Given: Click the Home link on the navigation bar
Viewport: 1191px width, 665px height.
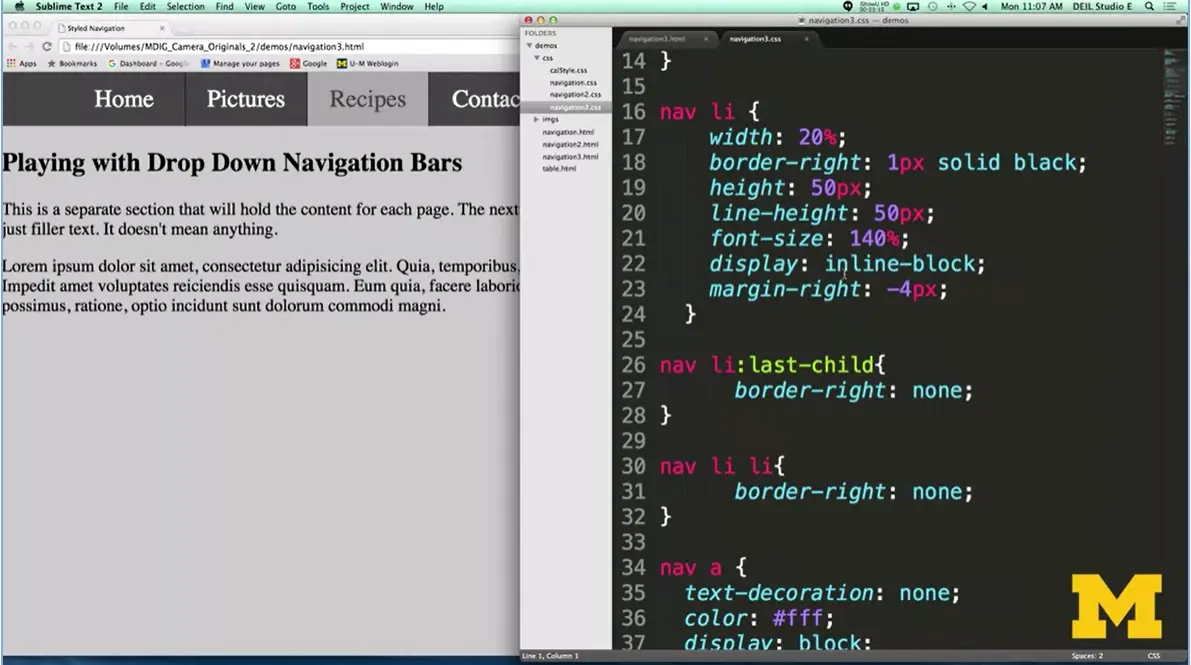Looking at the screenshot, I should (x=123, y=99).
